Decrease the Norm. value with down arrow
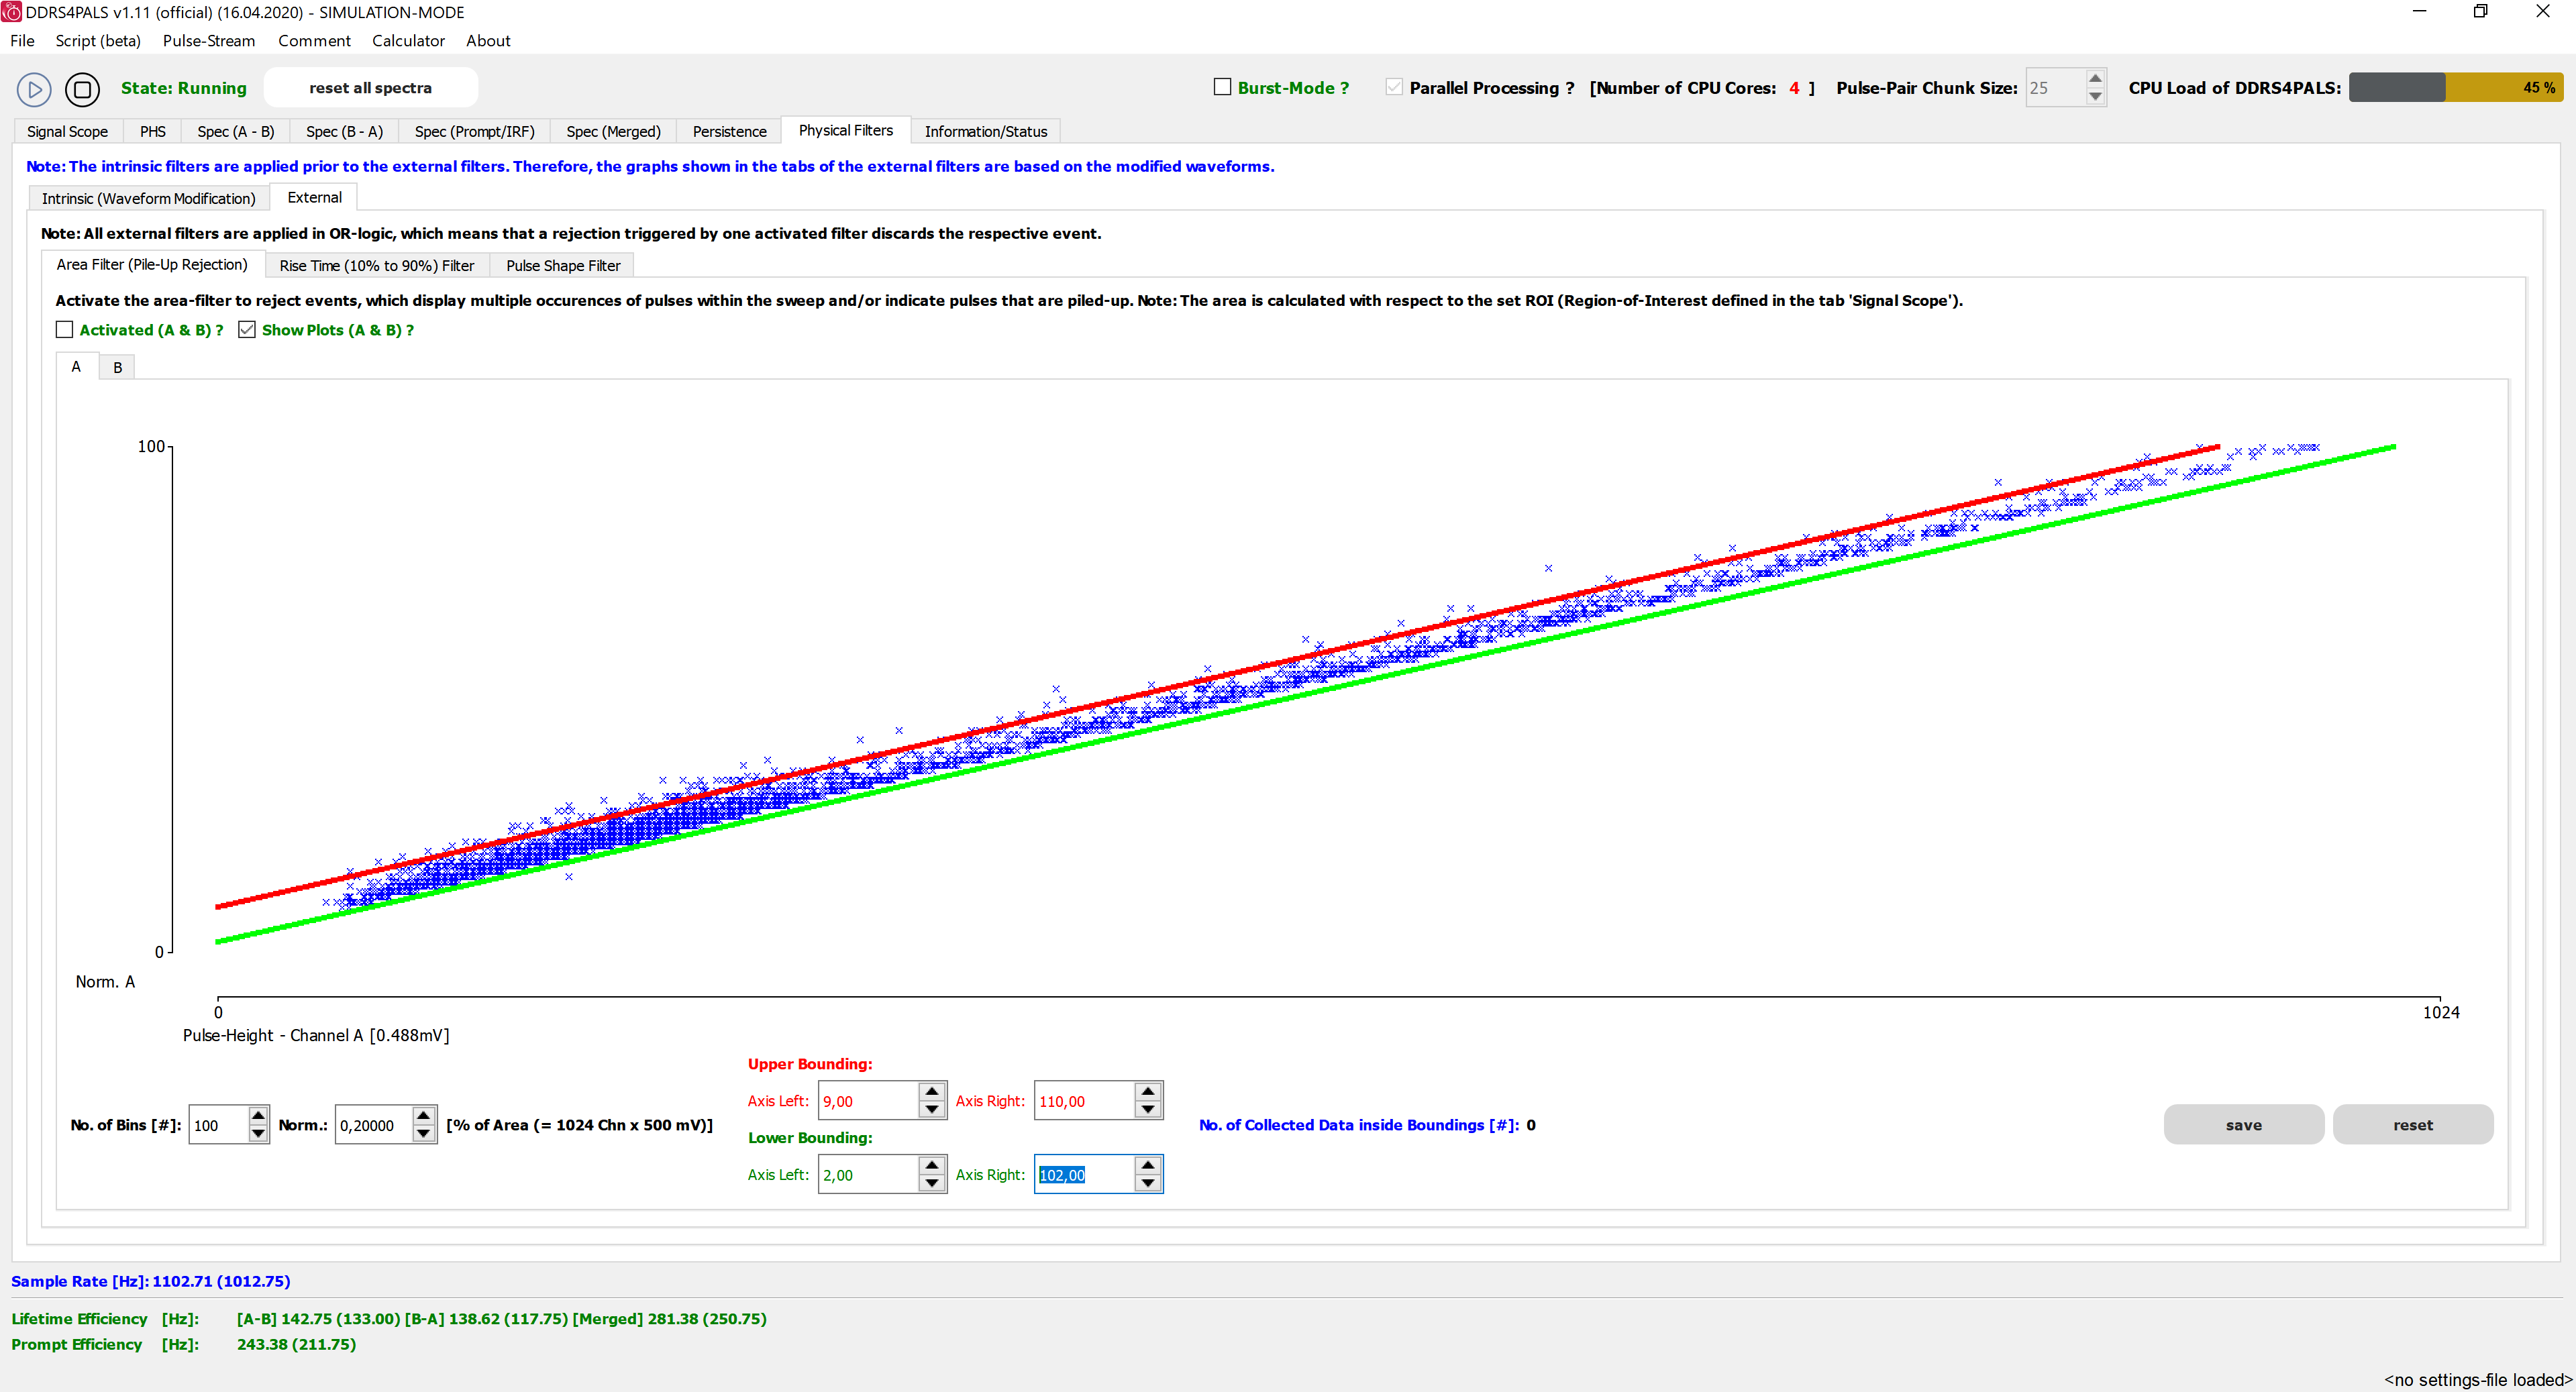Image resolution: width=2576 pixels, height=1392 pixels. click(424, 1134)
